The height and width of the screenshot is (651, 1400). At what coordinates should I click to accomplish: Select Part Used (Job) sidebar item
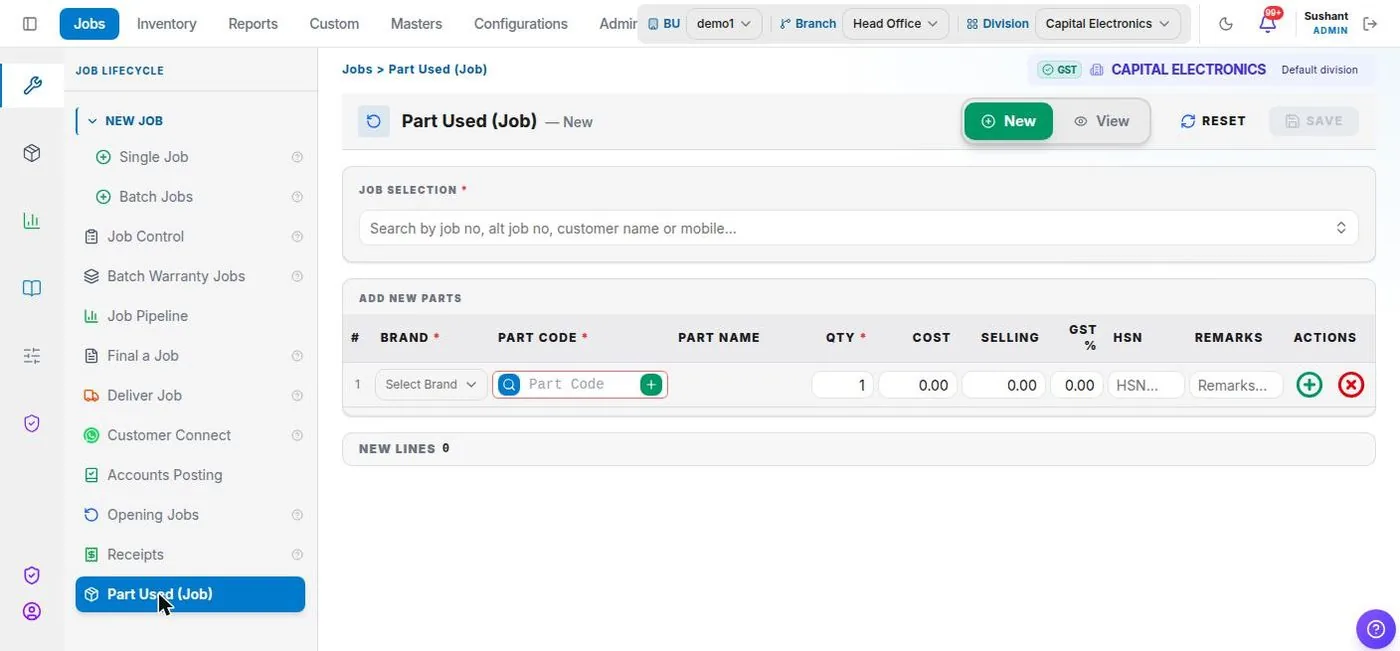(x=190, y=594)
